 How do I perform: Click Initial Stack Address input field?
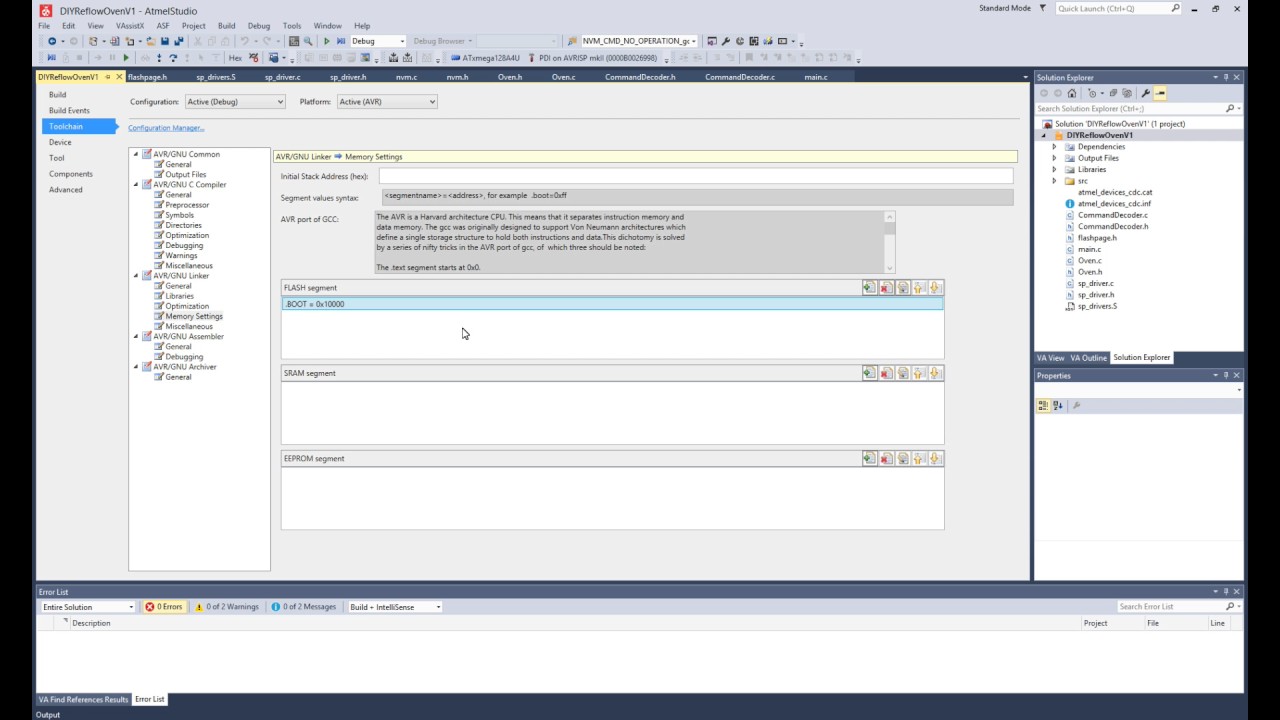pos(696,176)
